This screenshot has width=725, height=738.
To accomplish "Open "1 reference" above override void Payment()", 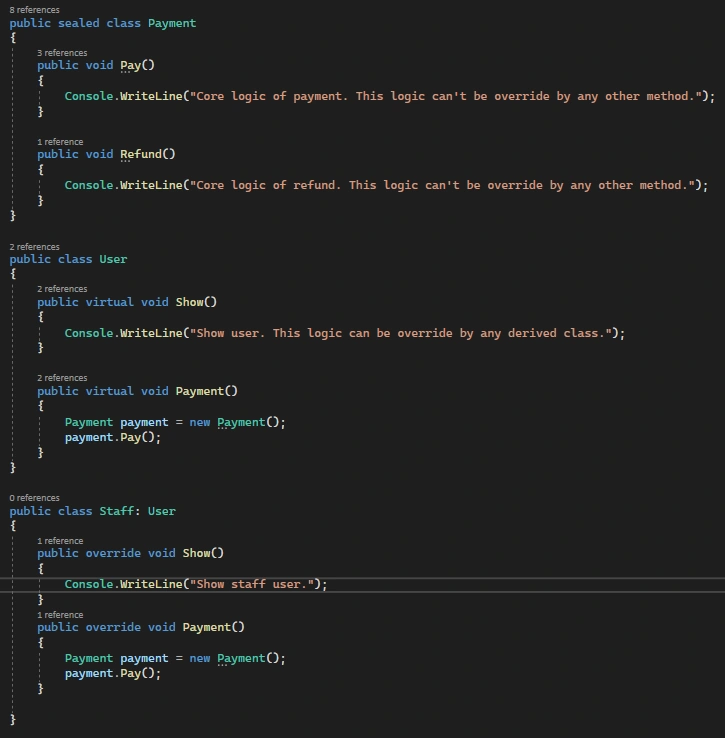I will [60, 615].
